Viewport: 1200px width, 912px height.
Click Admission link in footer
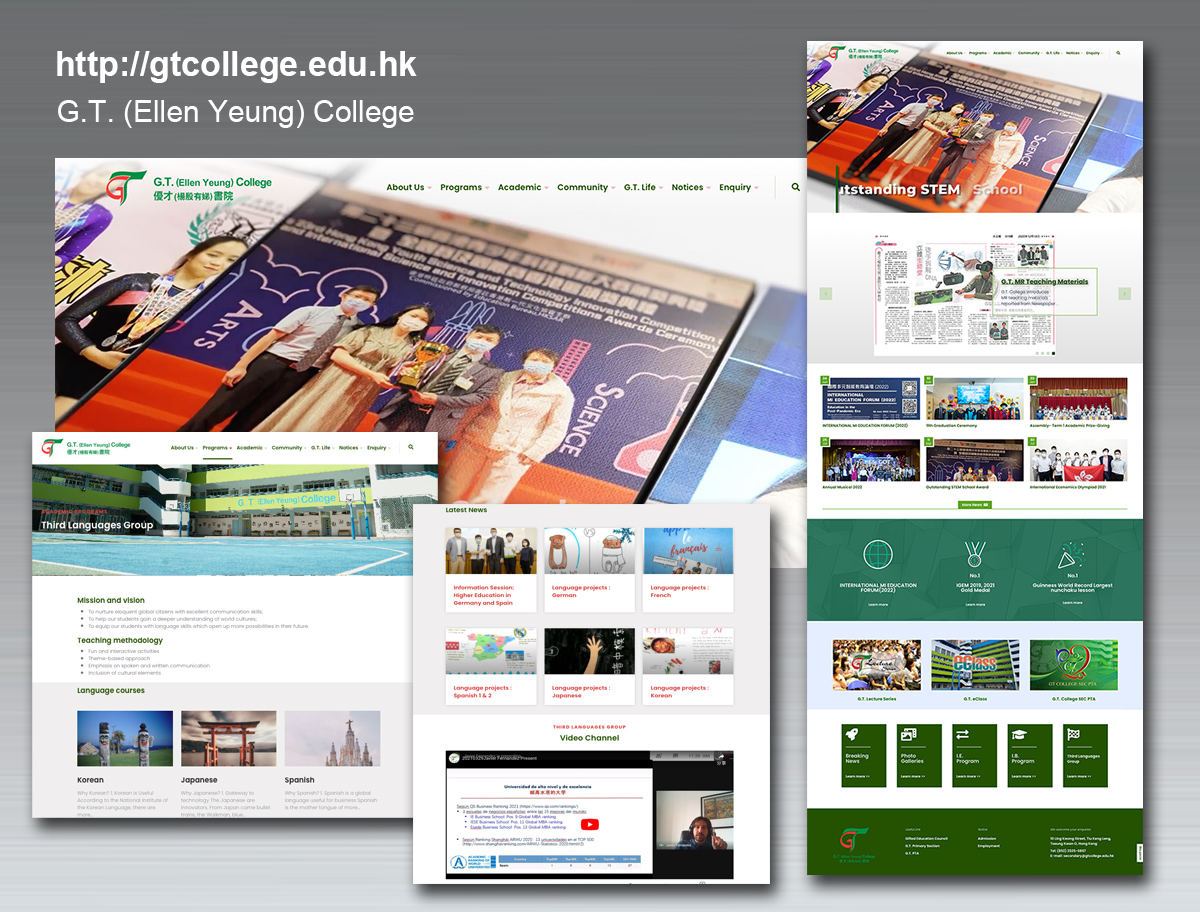point(987,838)
